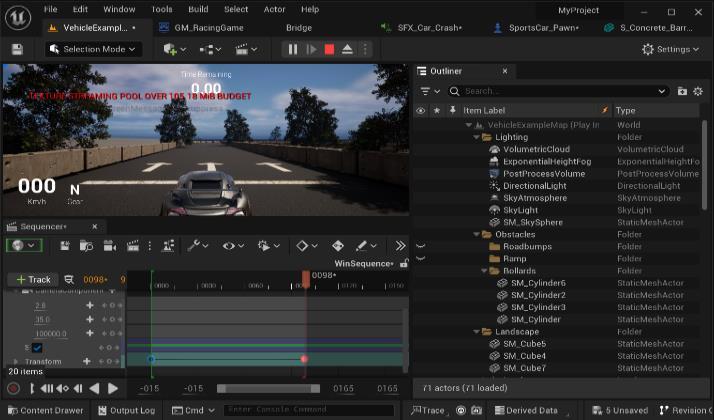Screen dimensions: 714x420
Task: Open the Settings dropdown
Action: point(670,49)
